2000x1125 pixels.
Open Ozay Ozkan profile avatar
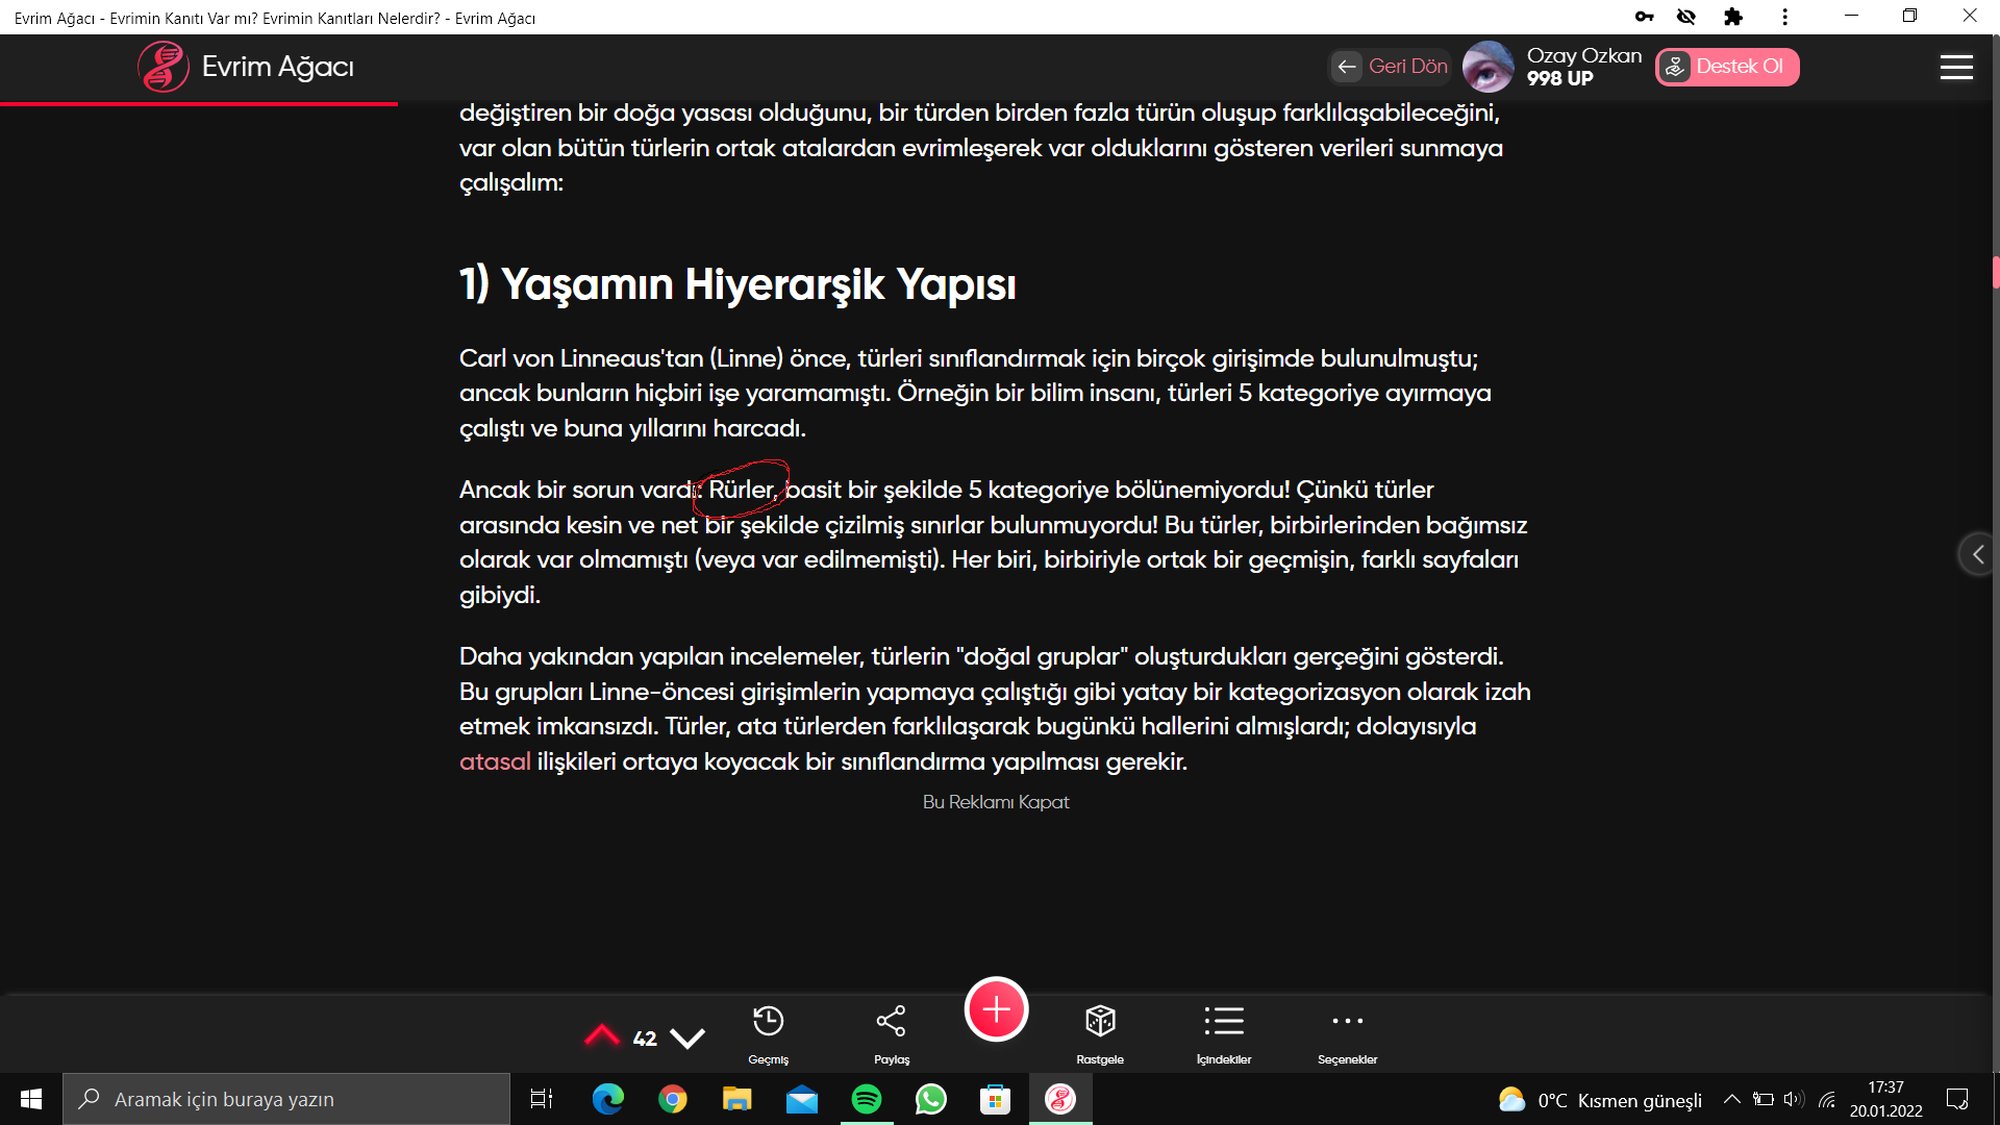tap(1488, 67)
